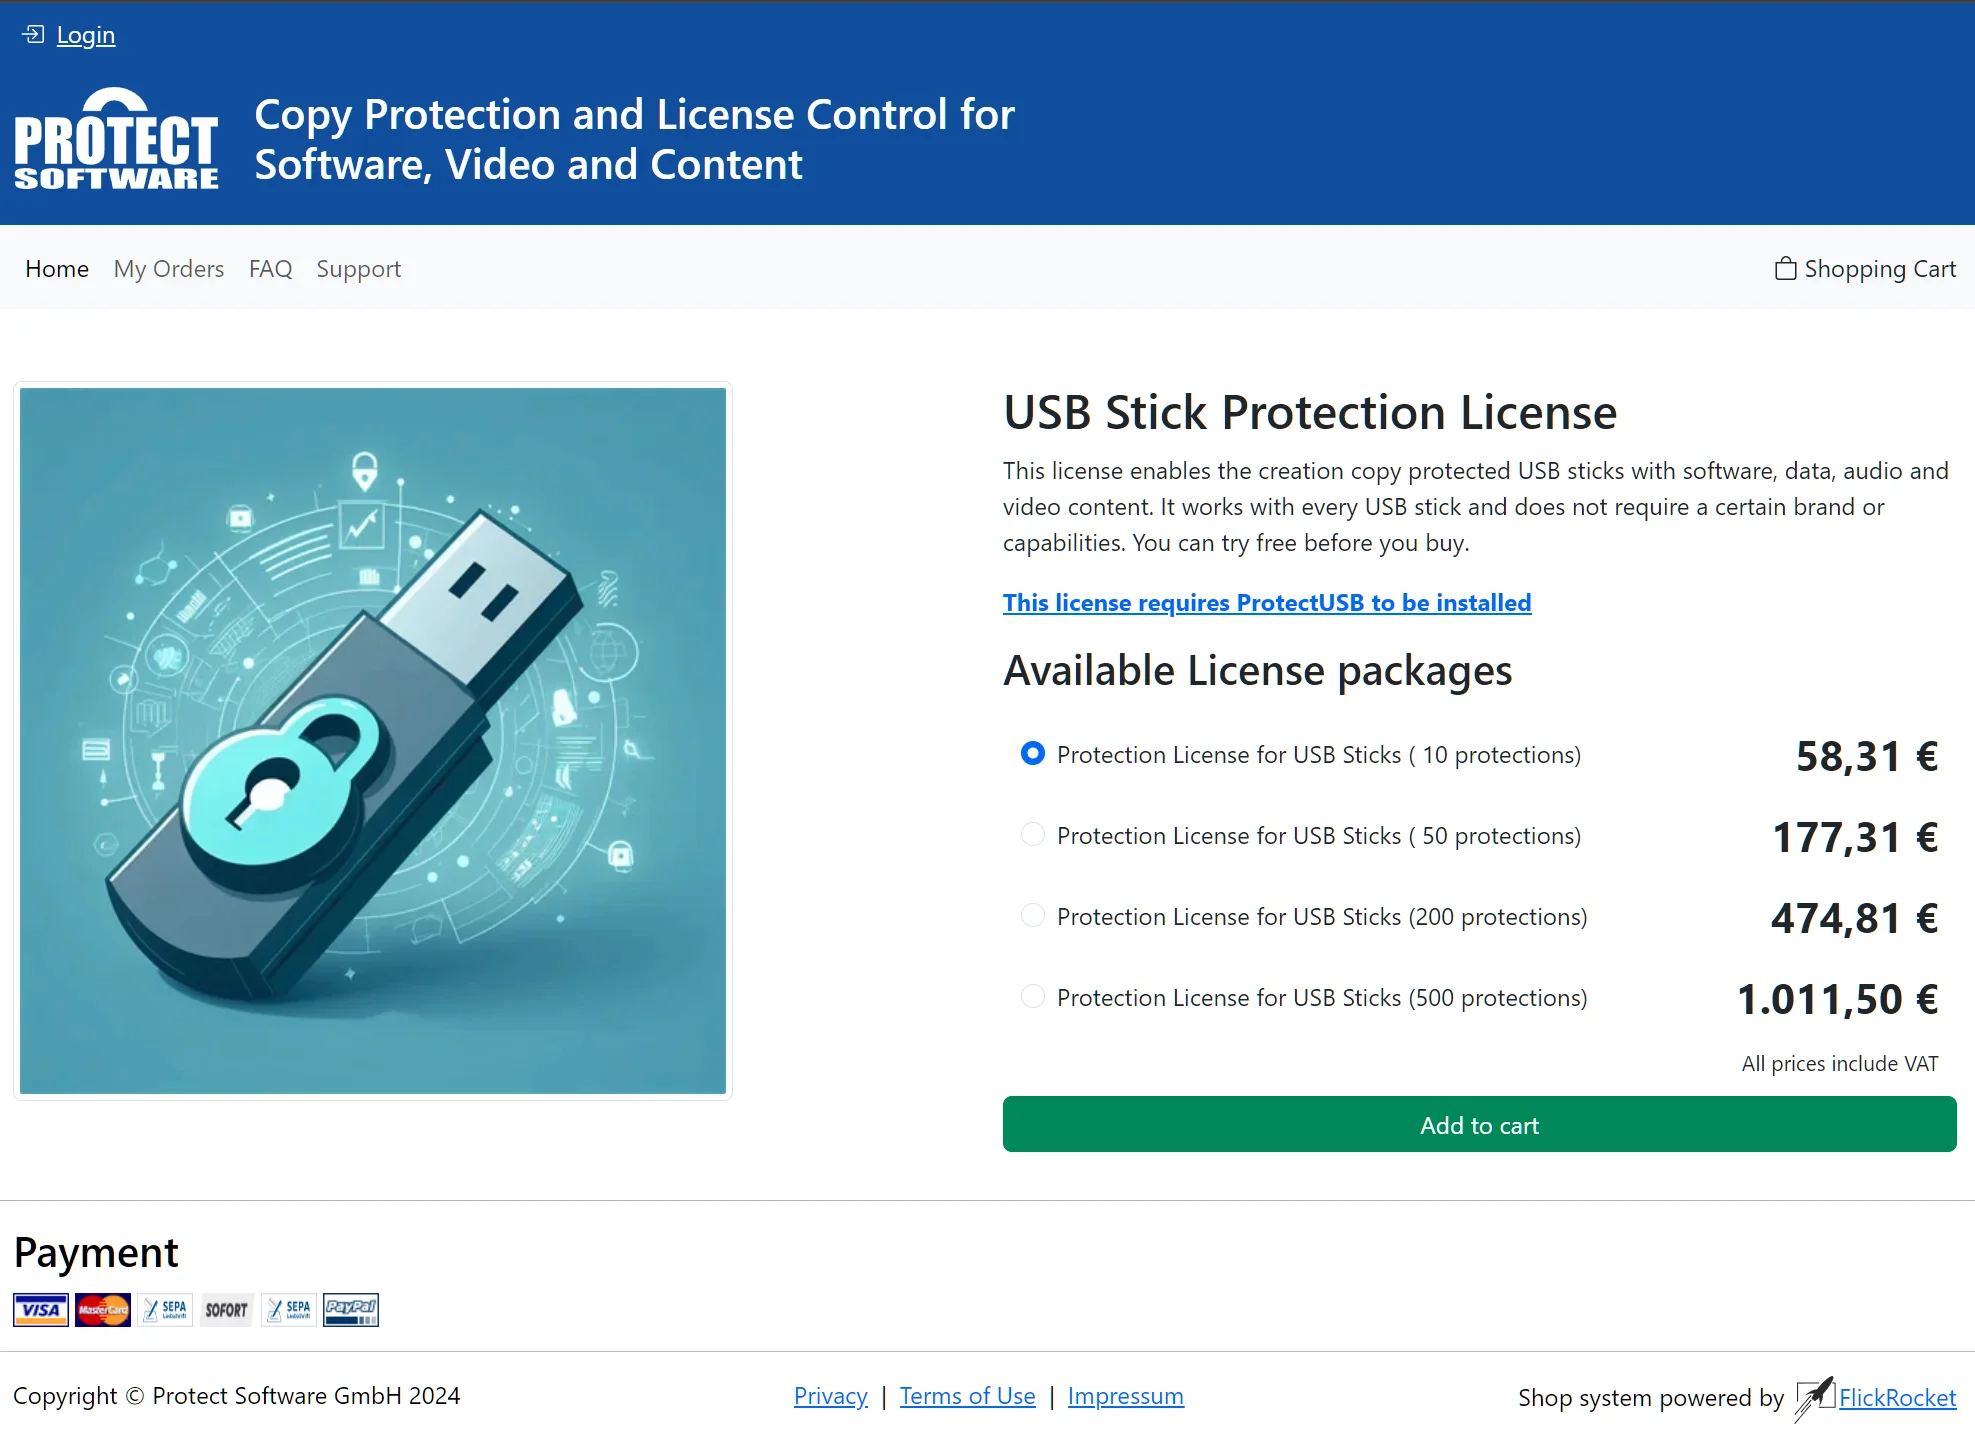
Task: Open the FAQ section
Action: click(x=269, y=268)
